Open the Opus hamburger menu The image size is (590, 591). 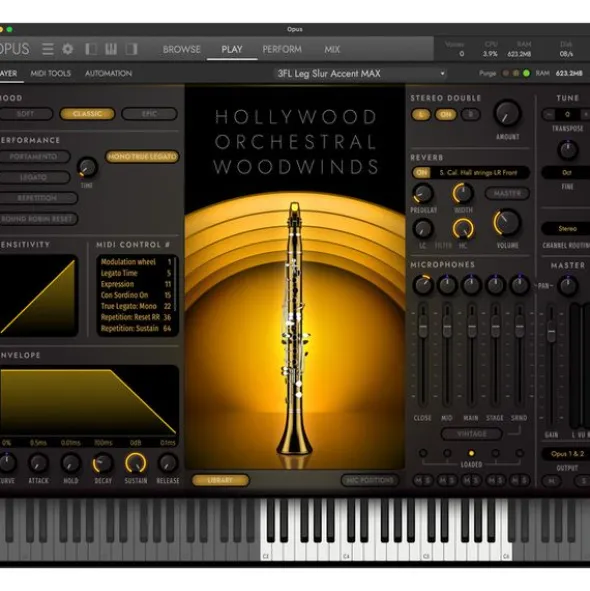(48, 49)
